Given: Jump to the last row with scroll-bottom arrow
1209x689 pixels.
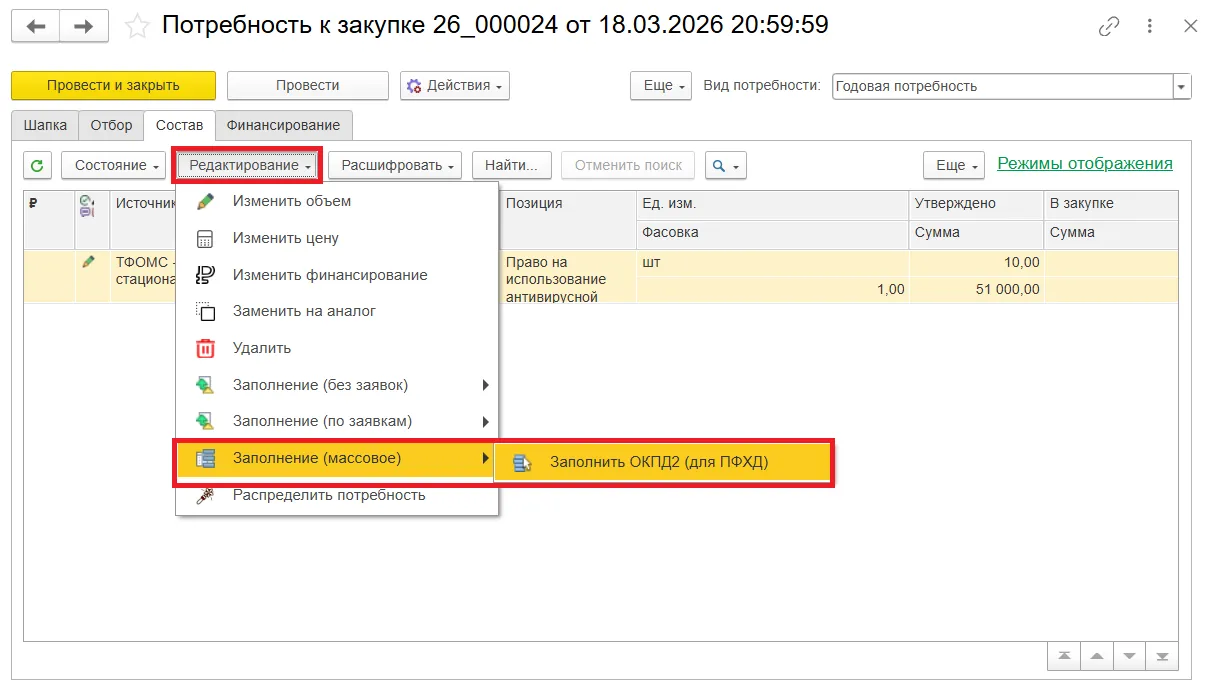Looking at the screenshot, I should (x=1162, y=656).
